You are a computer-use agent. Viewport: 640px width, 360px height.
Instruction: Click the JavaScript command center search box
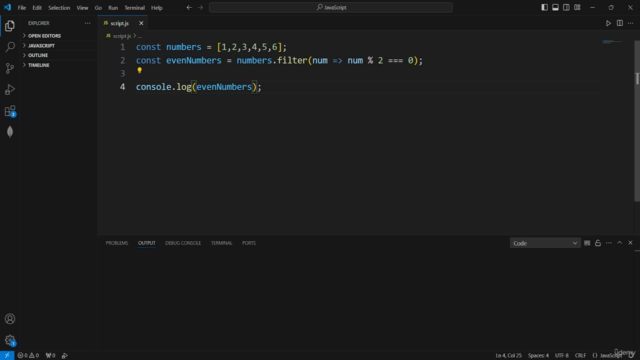pyautogui.click(x=331, y=7)
